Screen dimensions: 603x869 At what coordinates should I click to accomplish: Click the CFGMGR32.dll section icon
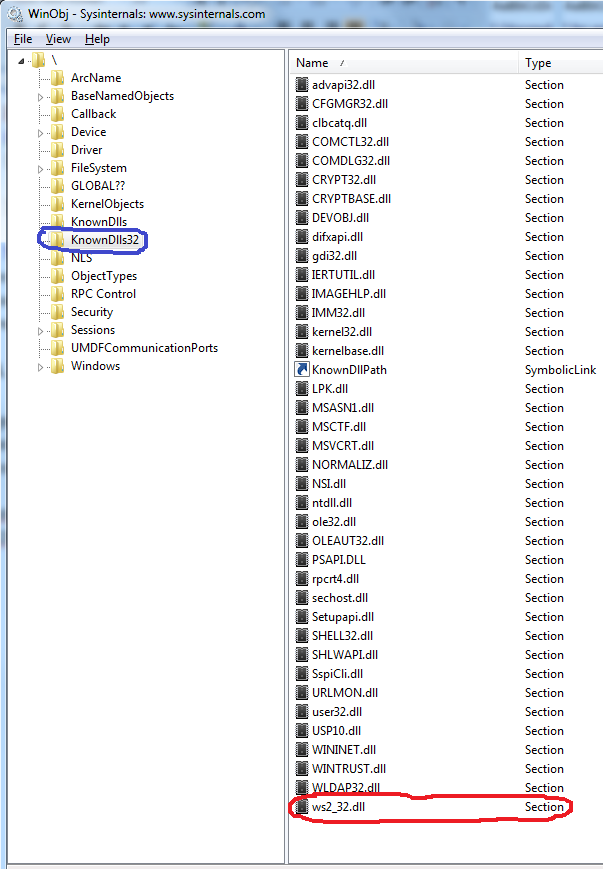coord(302,104)
